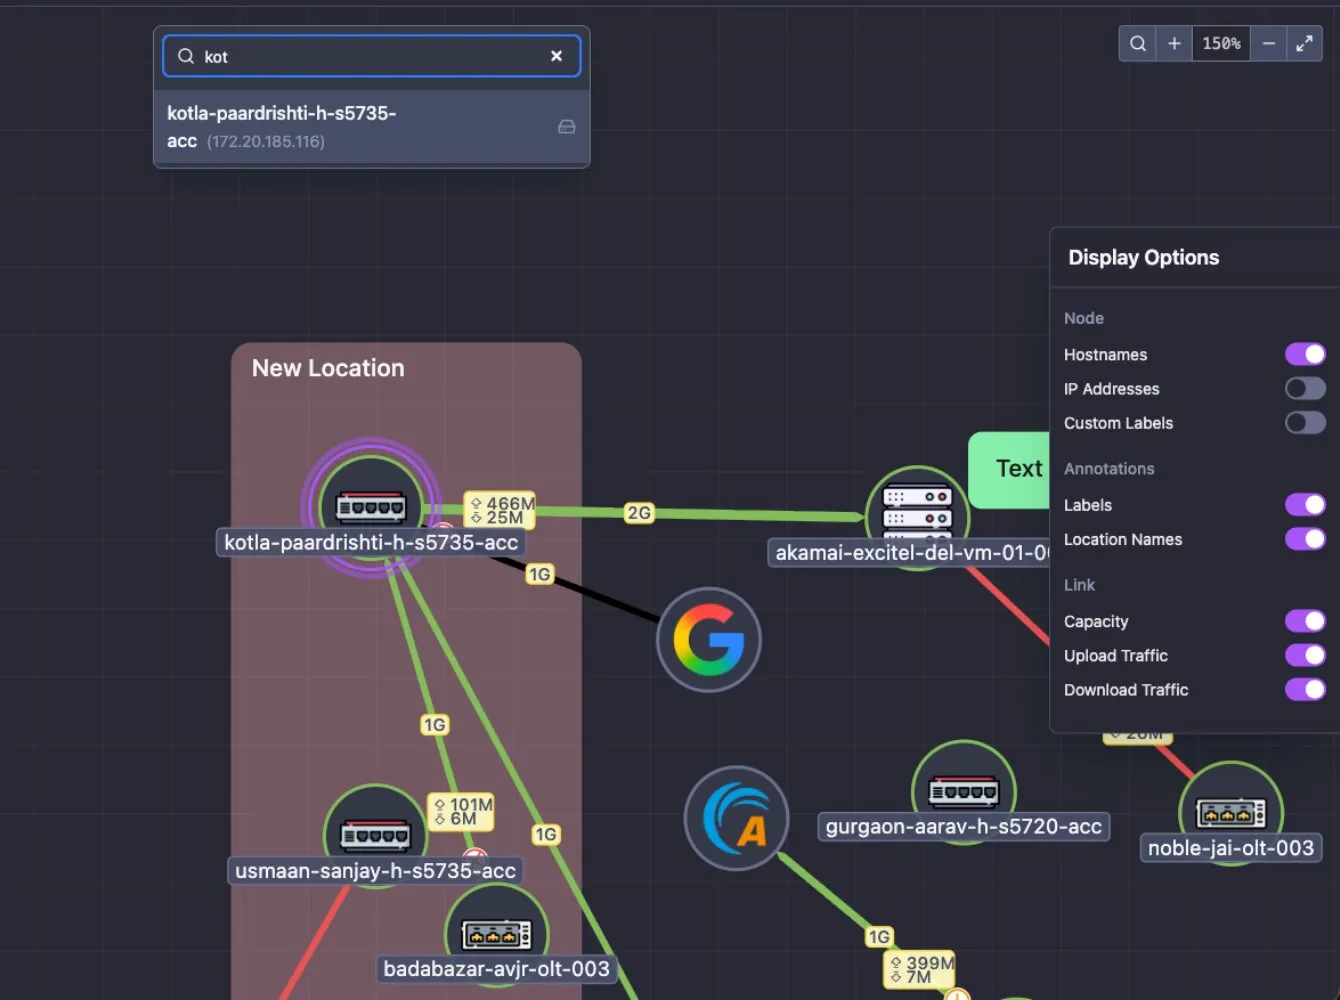Turn off the Download Traffic toggle
Screen dimensions: 1340x1000
tap(1305, 689)
